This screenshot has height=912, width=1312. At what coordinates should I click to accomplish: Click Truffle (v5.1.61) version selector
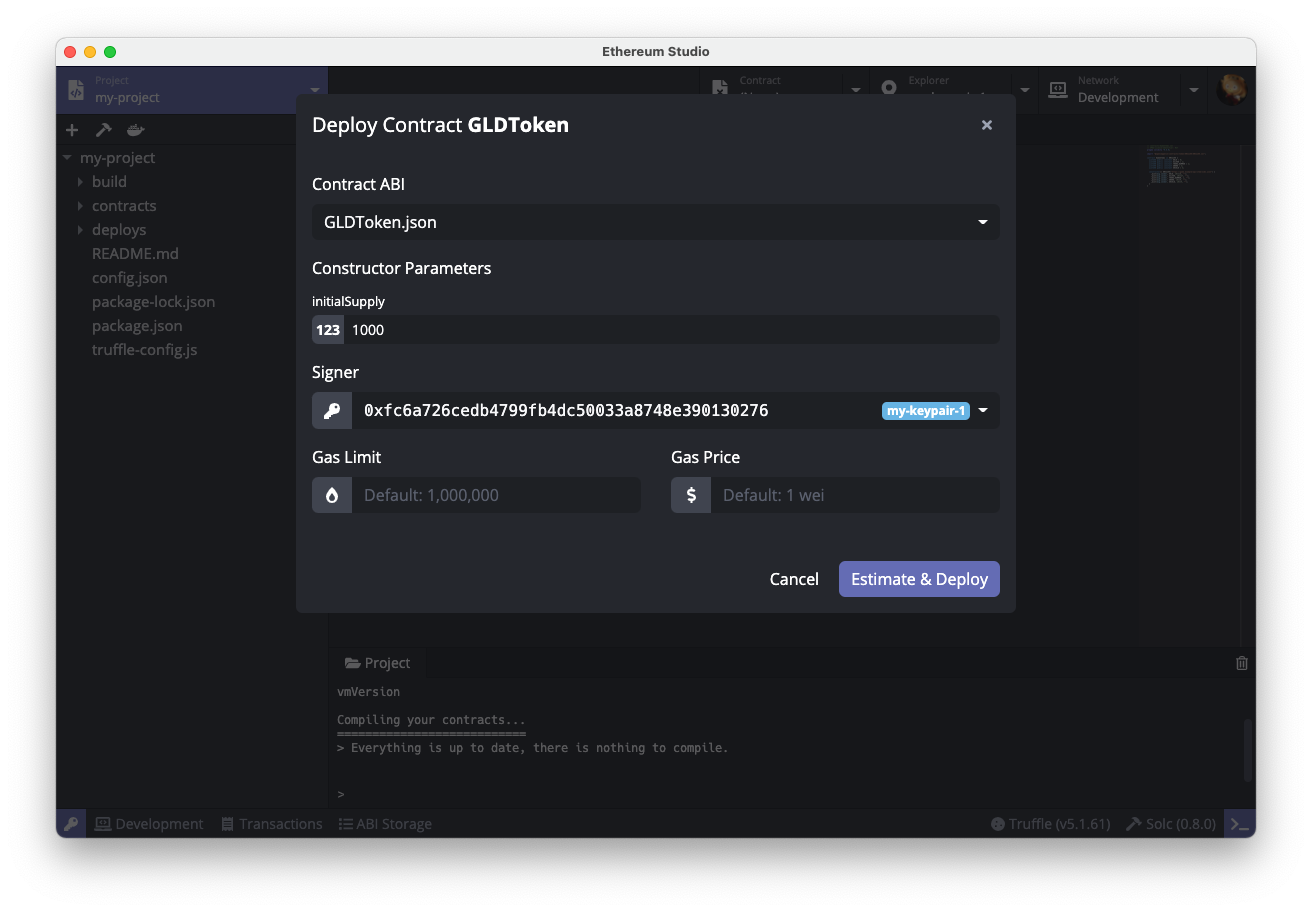(x=1050, y=824)
